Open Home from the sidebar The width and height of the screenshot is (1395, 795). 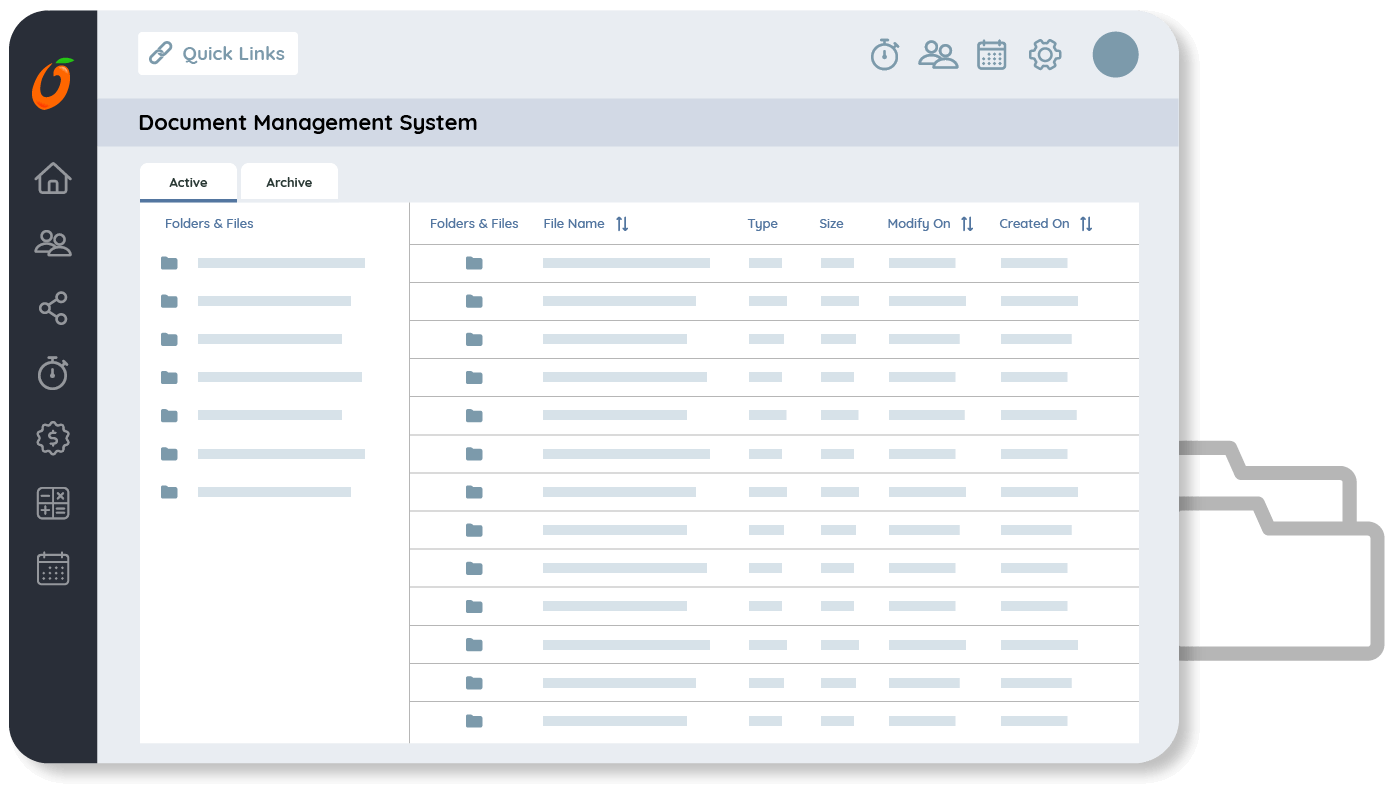pos(53,178)
